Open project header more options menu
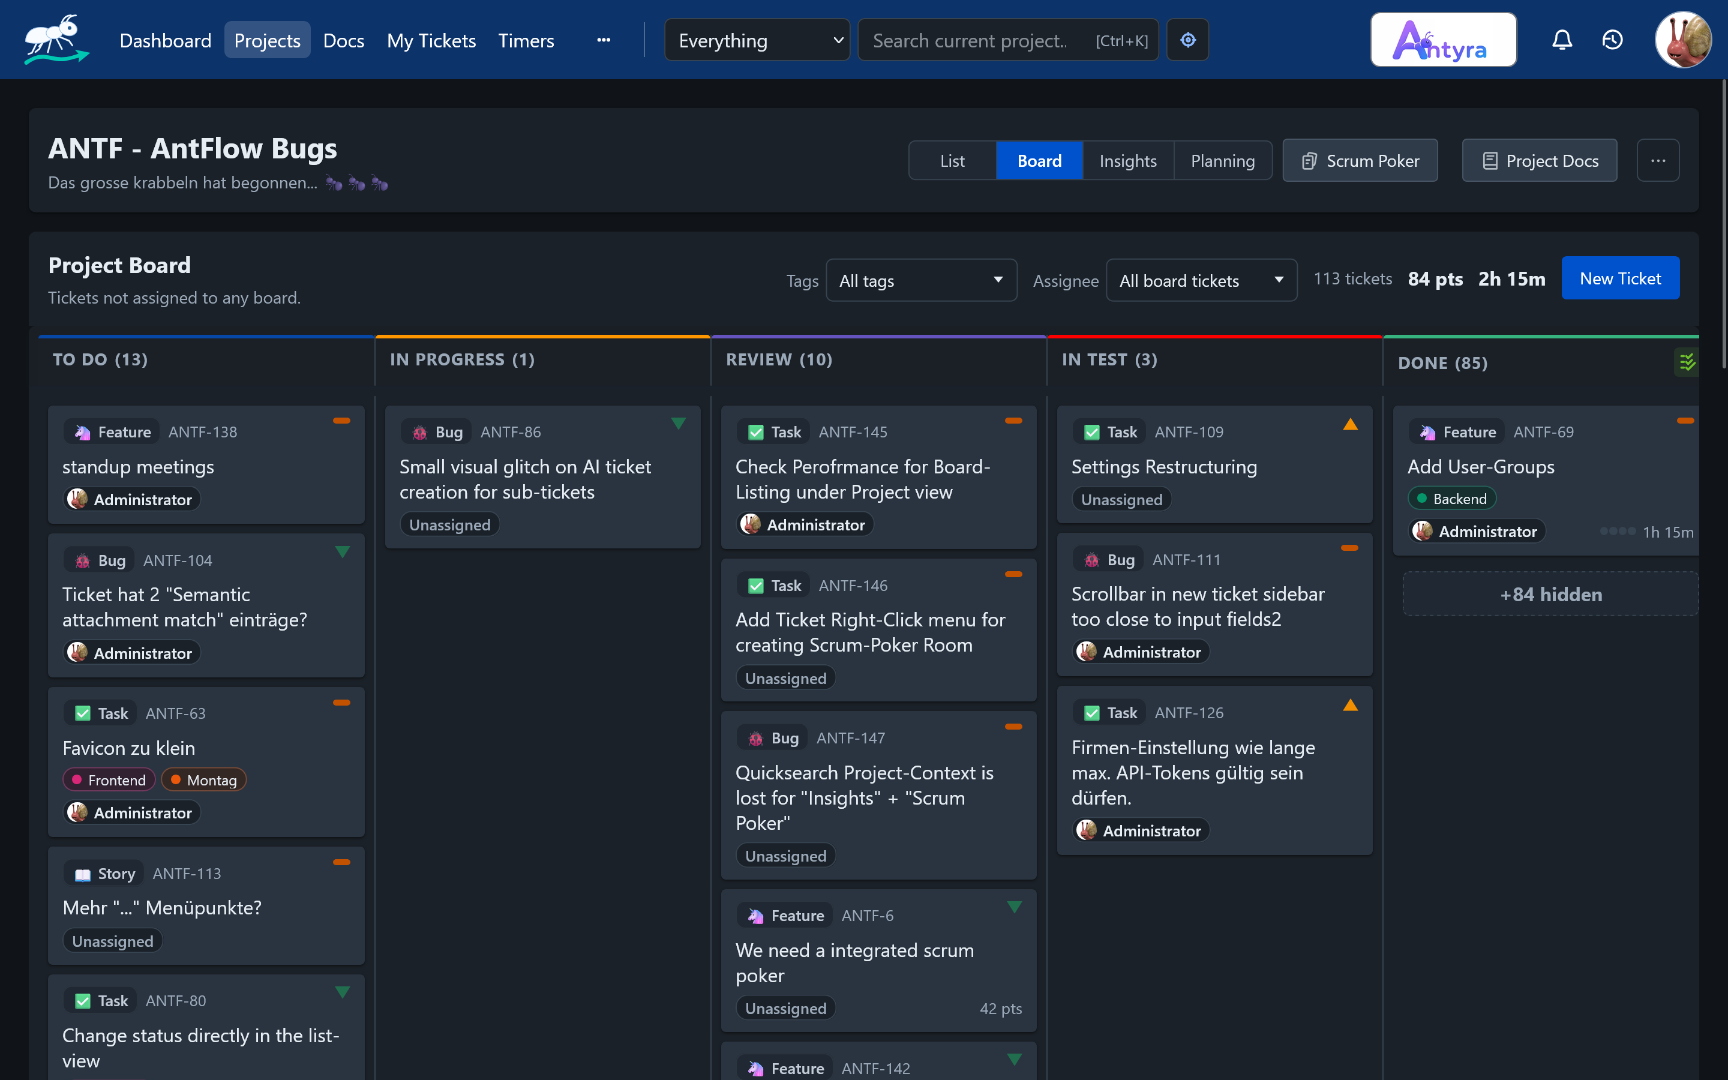The width and height of the screenshot is (1728, 1080). pos(1658,160)
